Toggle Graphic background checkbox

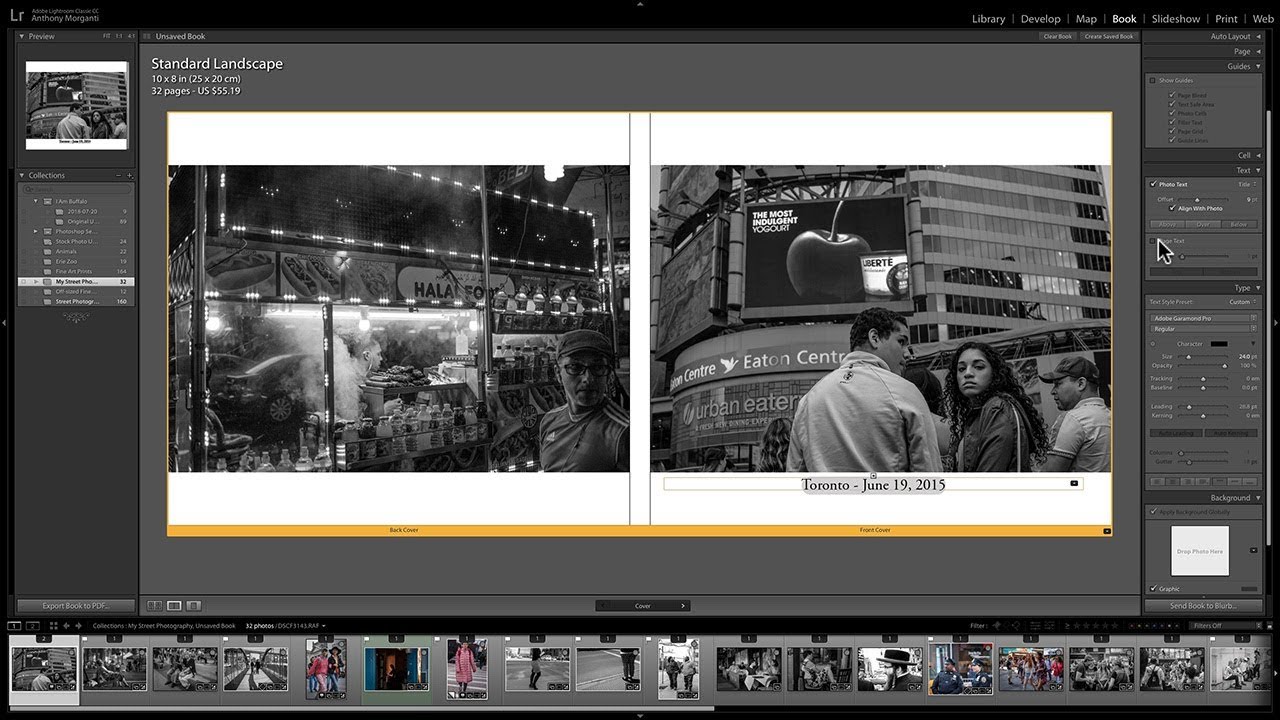pos(1153,589)
